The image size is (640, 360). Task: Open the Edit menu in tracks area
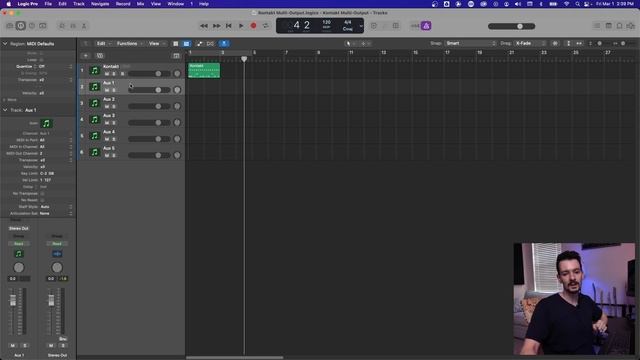coord(103,43)
